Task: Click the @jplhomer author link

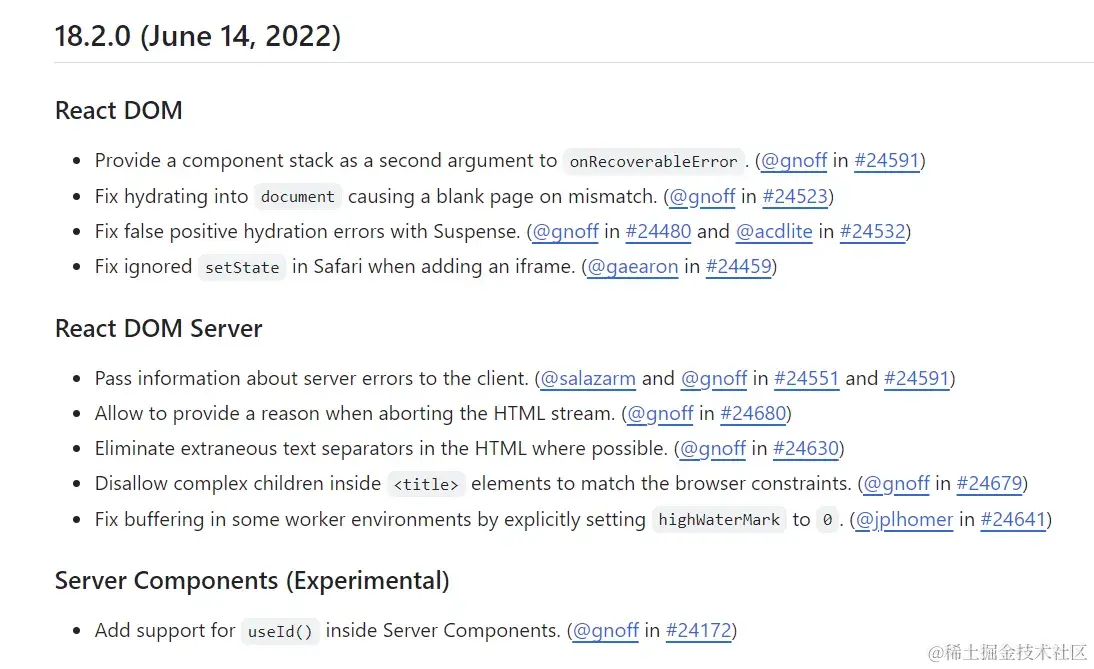Action: point(904,519)
